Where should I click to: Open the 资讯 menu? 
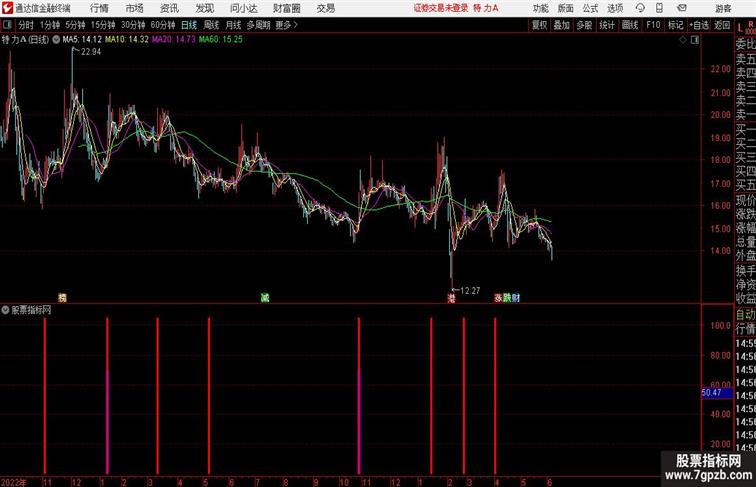(169, 8)
